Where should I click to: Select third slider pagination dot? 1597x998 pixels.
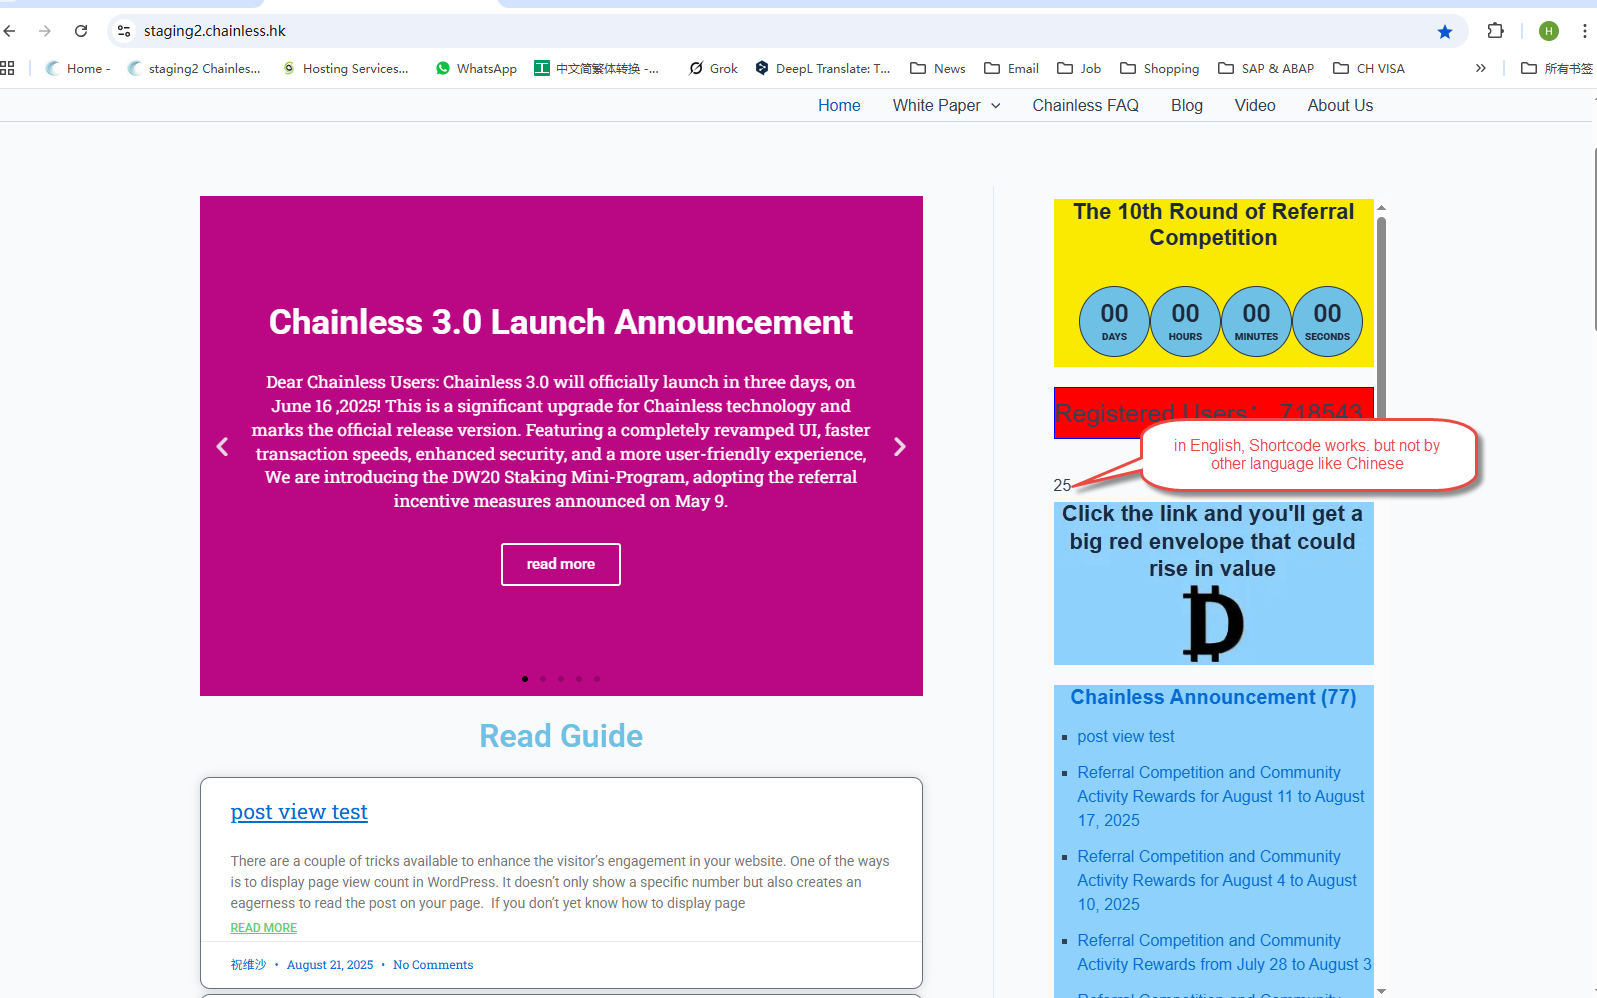pos(561,679)
